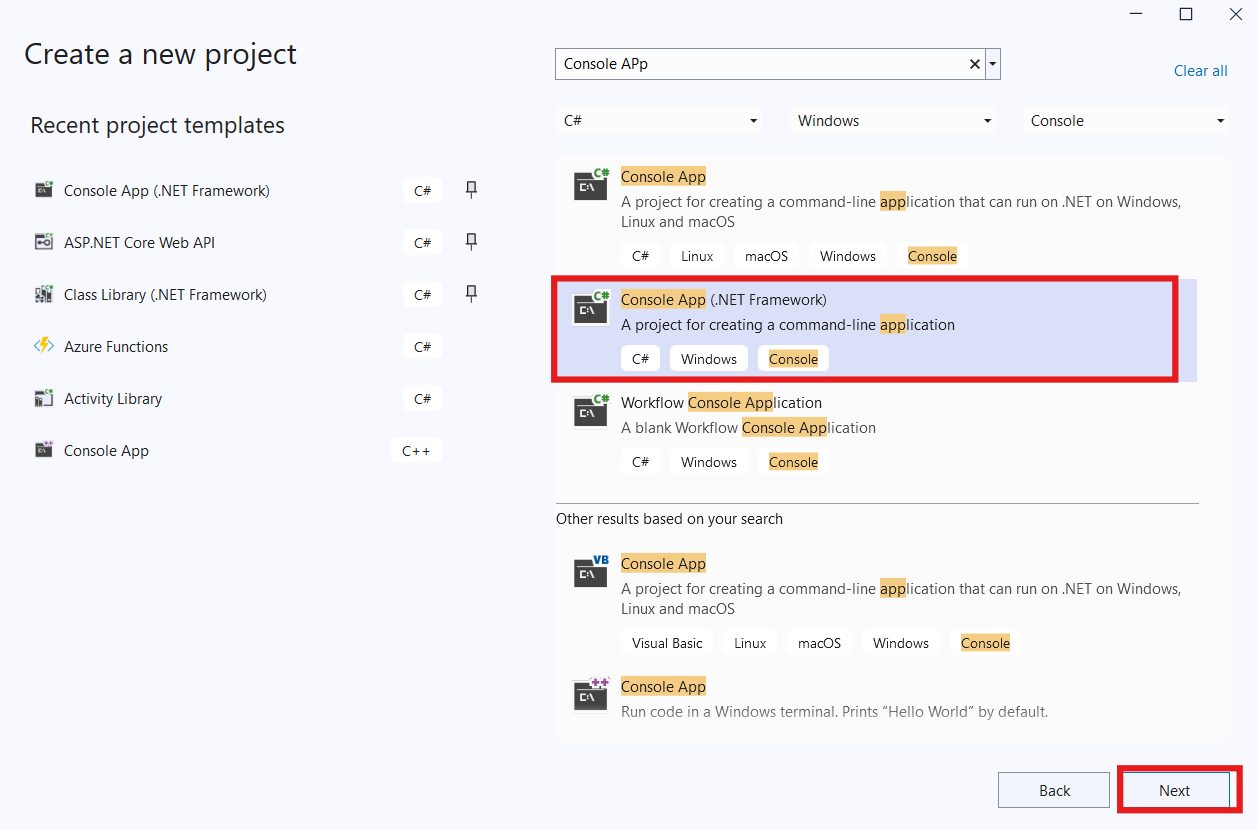Clear the search box text with X
Viewport: 1257px width, 830px height.
click(x=974, y=64)
